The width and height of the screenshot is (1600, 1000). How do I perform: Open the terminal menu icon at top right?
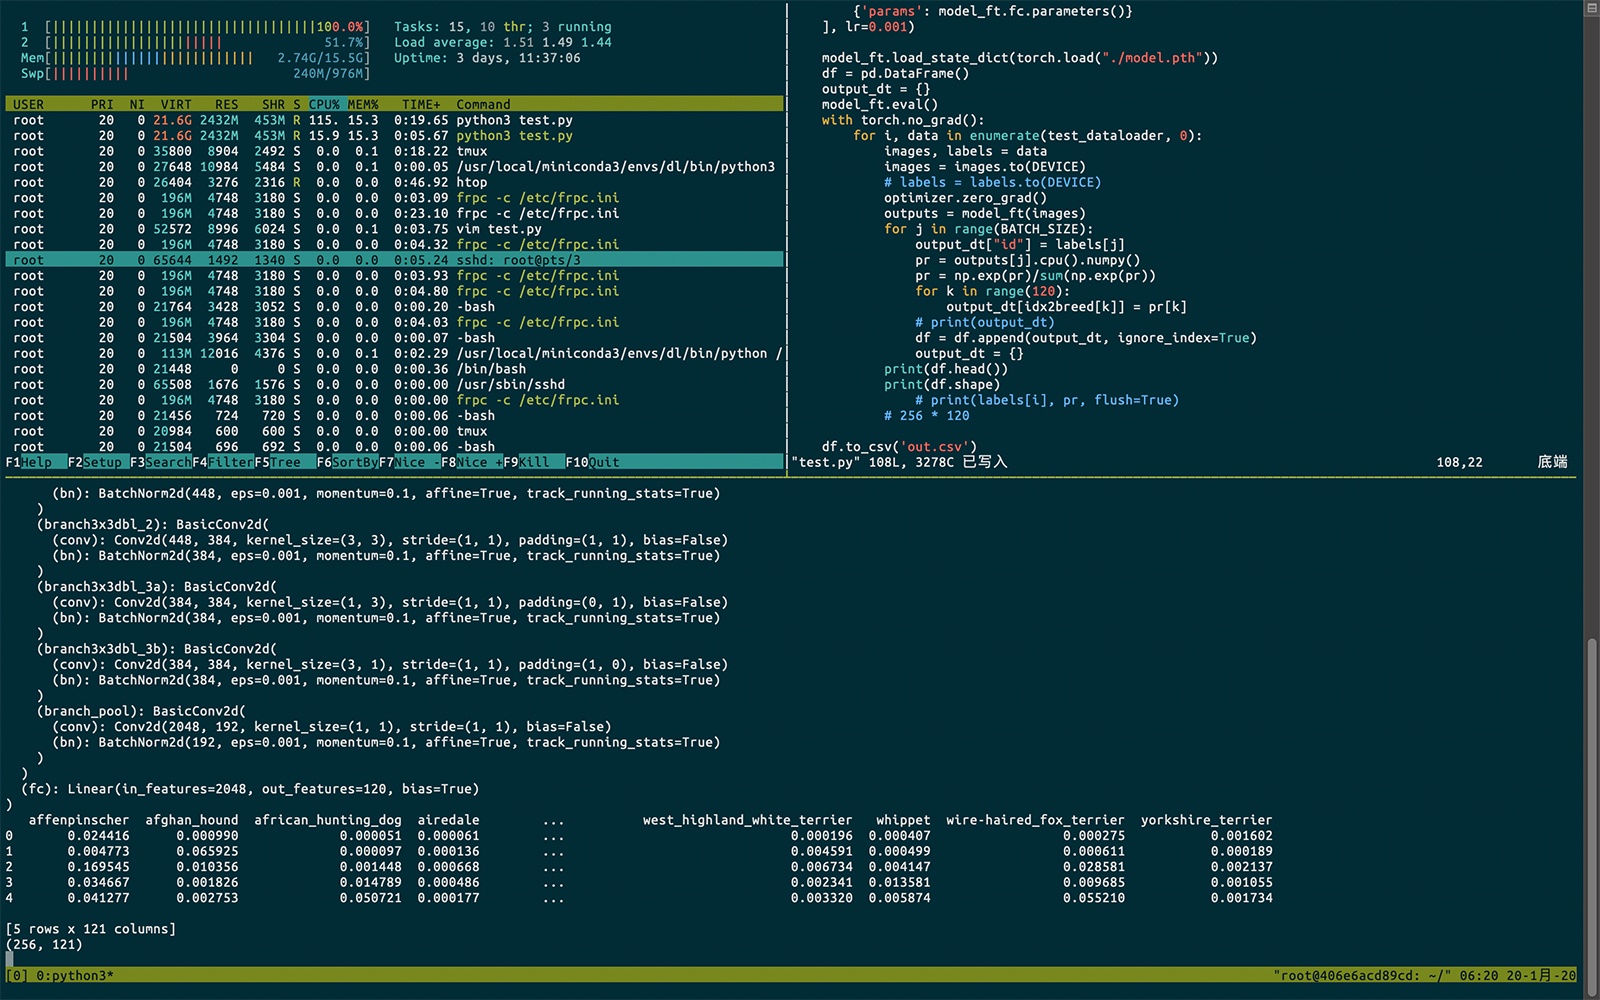click(1591, 8)
